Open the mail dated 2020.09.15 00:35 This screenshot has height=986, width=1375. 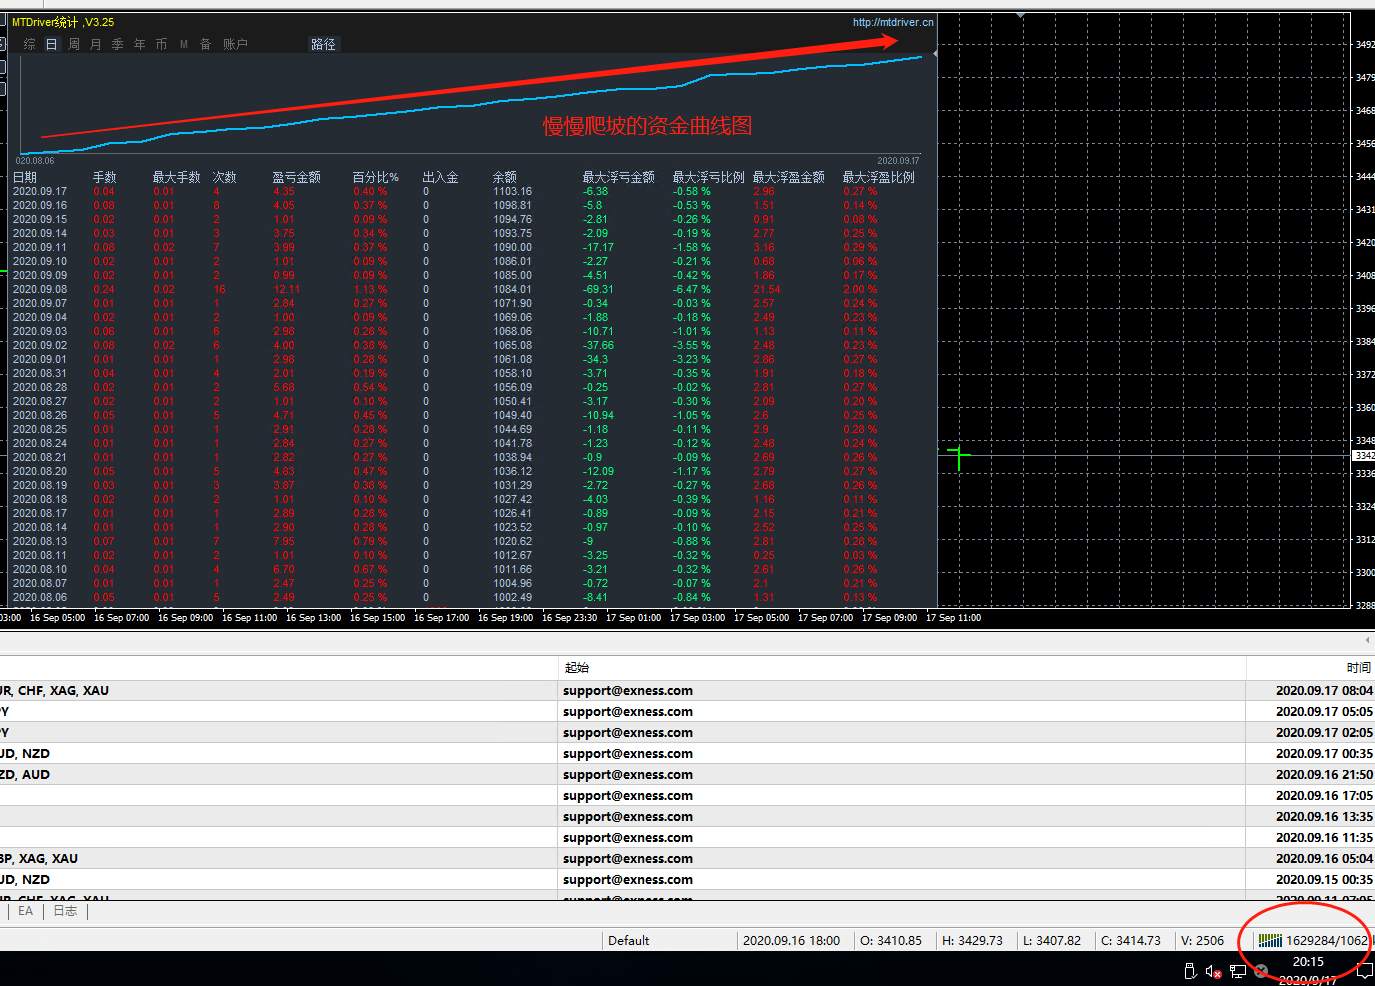point(687,879)
